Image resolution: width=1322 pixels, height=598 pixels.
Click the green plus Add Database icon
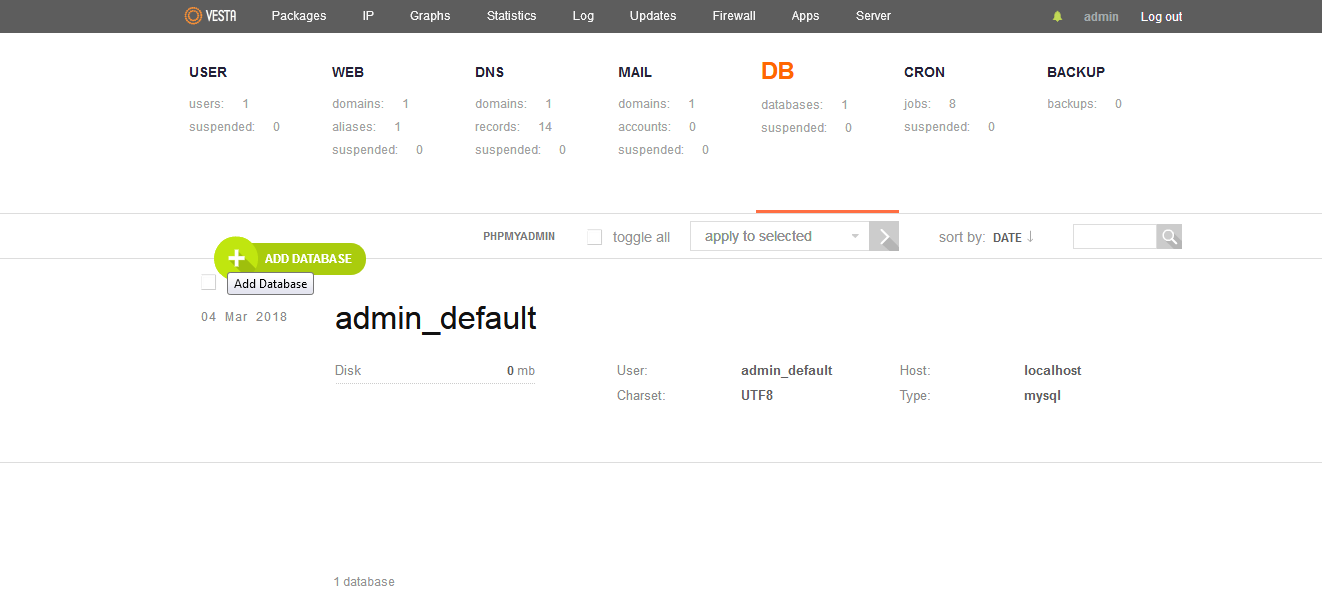(236, 258)
